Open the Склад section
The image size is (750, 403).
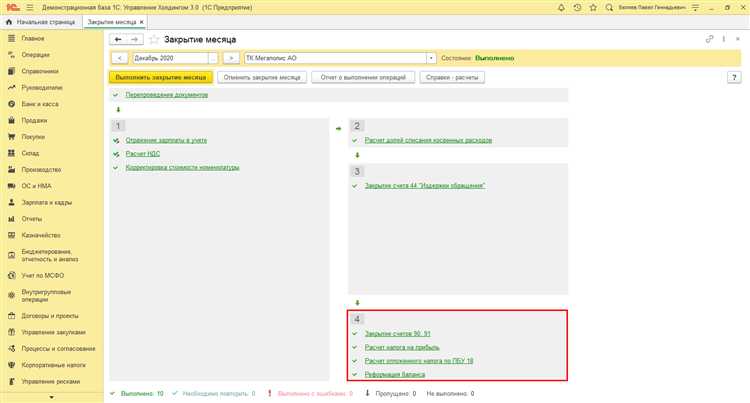click(x=30, y=153)
